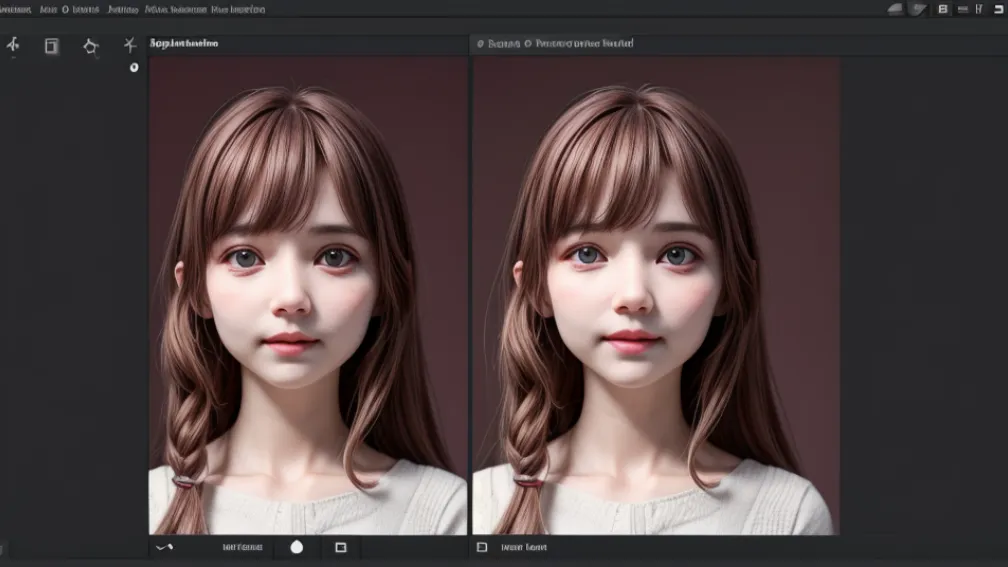The height and width of the screenshot is (567, 1008).
Task: Click the bracket icon at top-right corner
Action: tap(998, 9)
